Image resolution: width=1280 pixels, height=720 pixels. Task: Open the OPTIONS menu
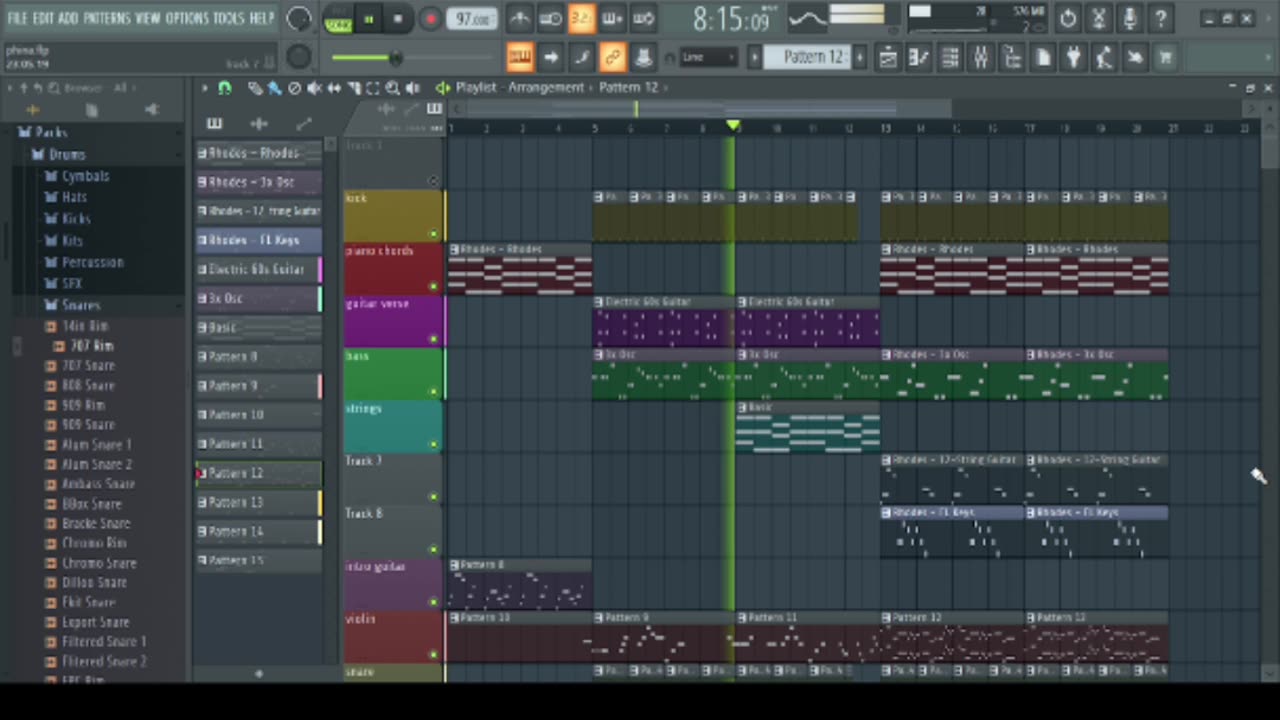(186, 18)
